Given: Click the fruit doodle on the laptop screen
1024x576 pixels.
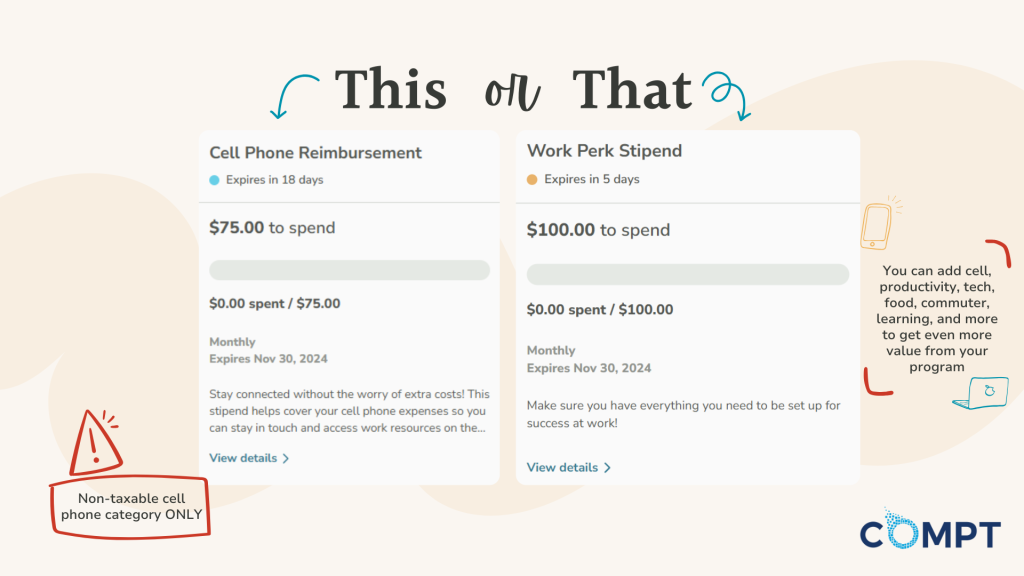Looking at the screenshot, I should coord(988,389).
